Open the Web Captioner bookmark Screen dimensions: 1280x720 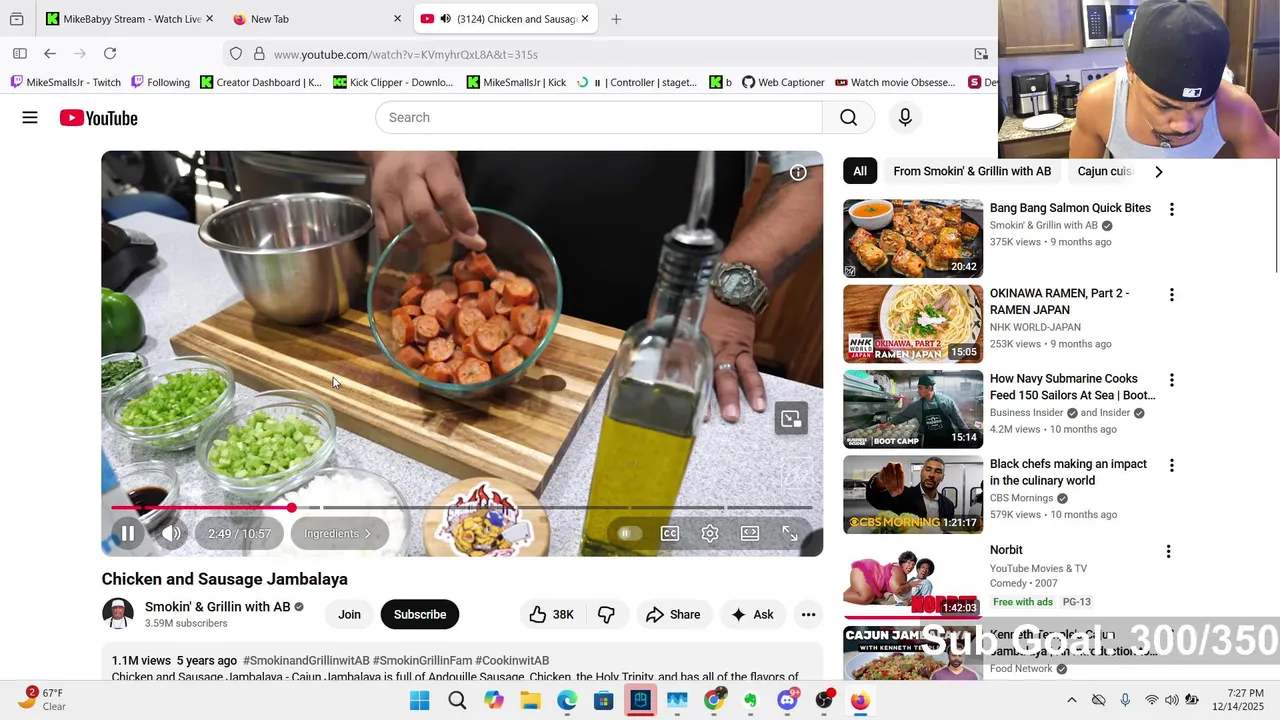pyautogui.click(x=783, y=82)
